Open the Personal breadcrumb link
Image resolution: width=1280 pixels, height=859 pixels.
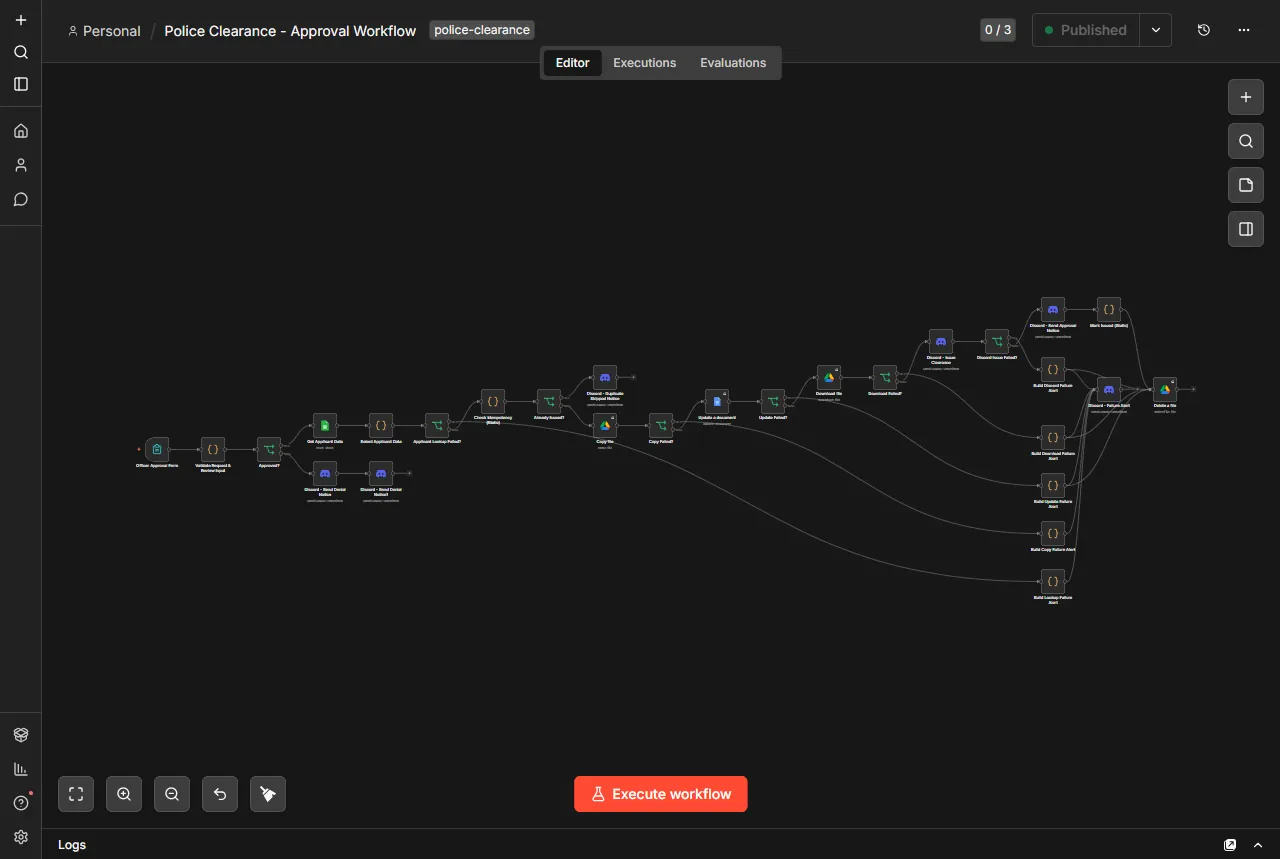(104, 31)
